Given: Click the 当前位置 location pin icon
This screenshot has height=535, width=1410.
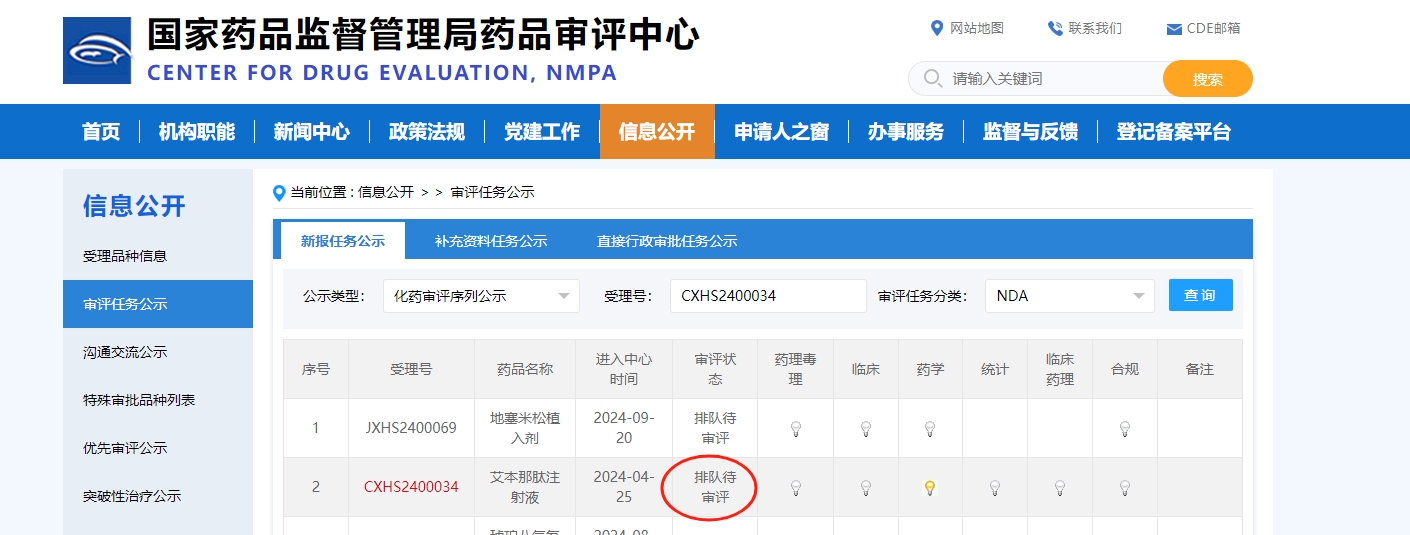Looking at the screenshot, I should [x=279, y=192].
